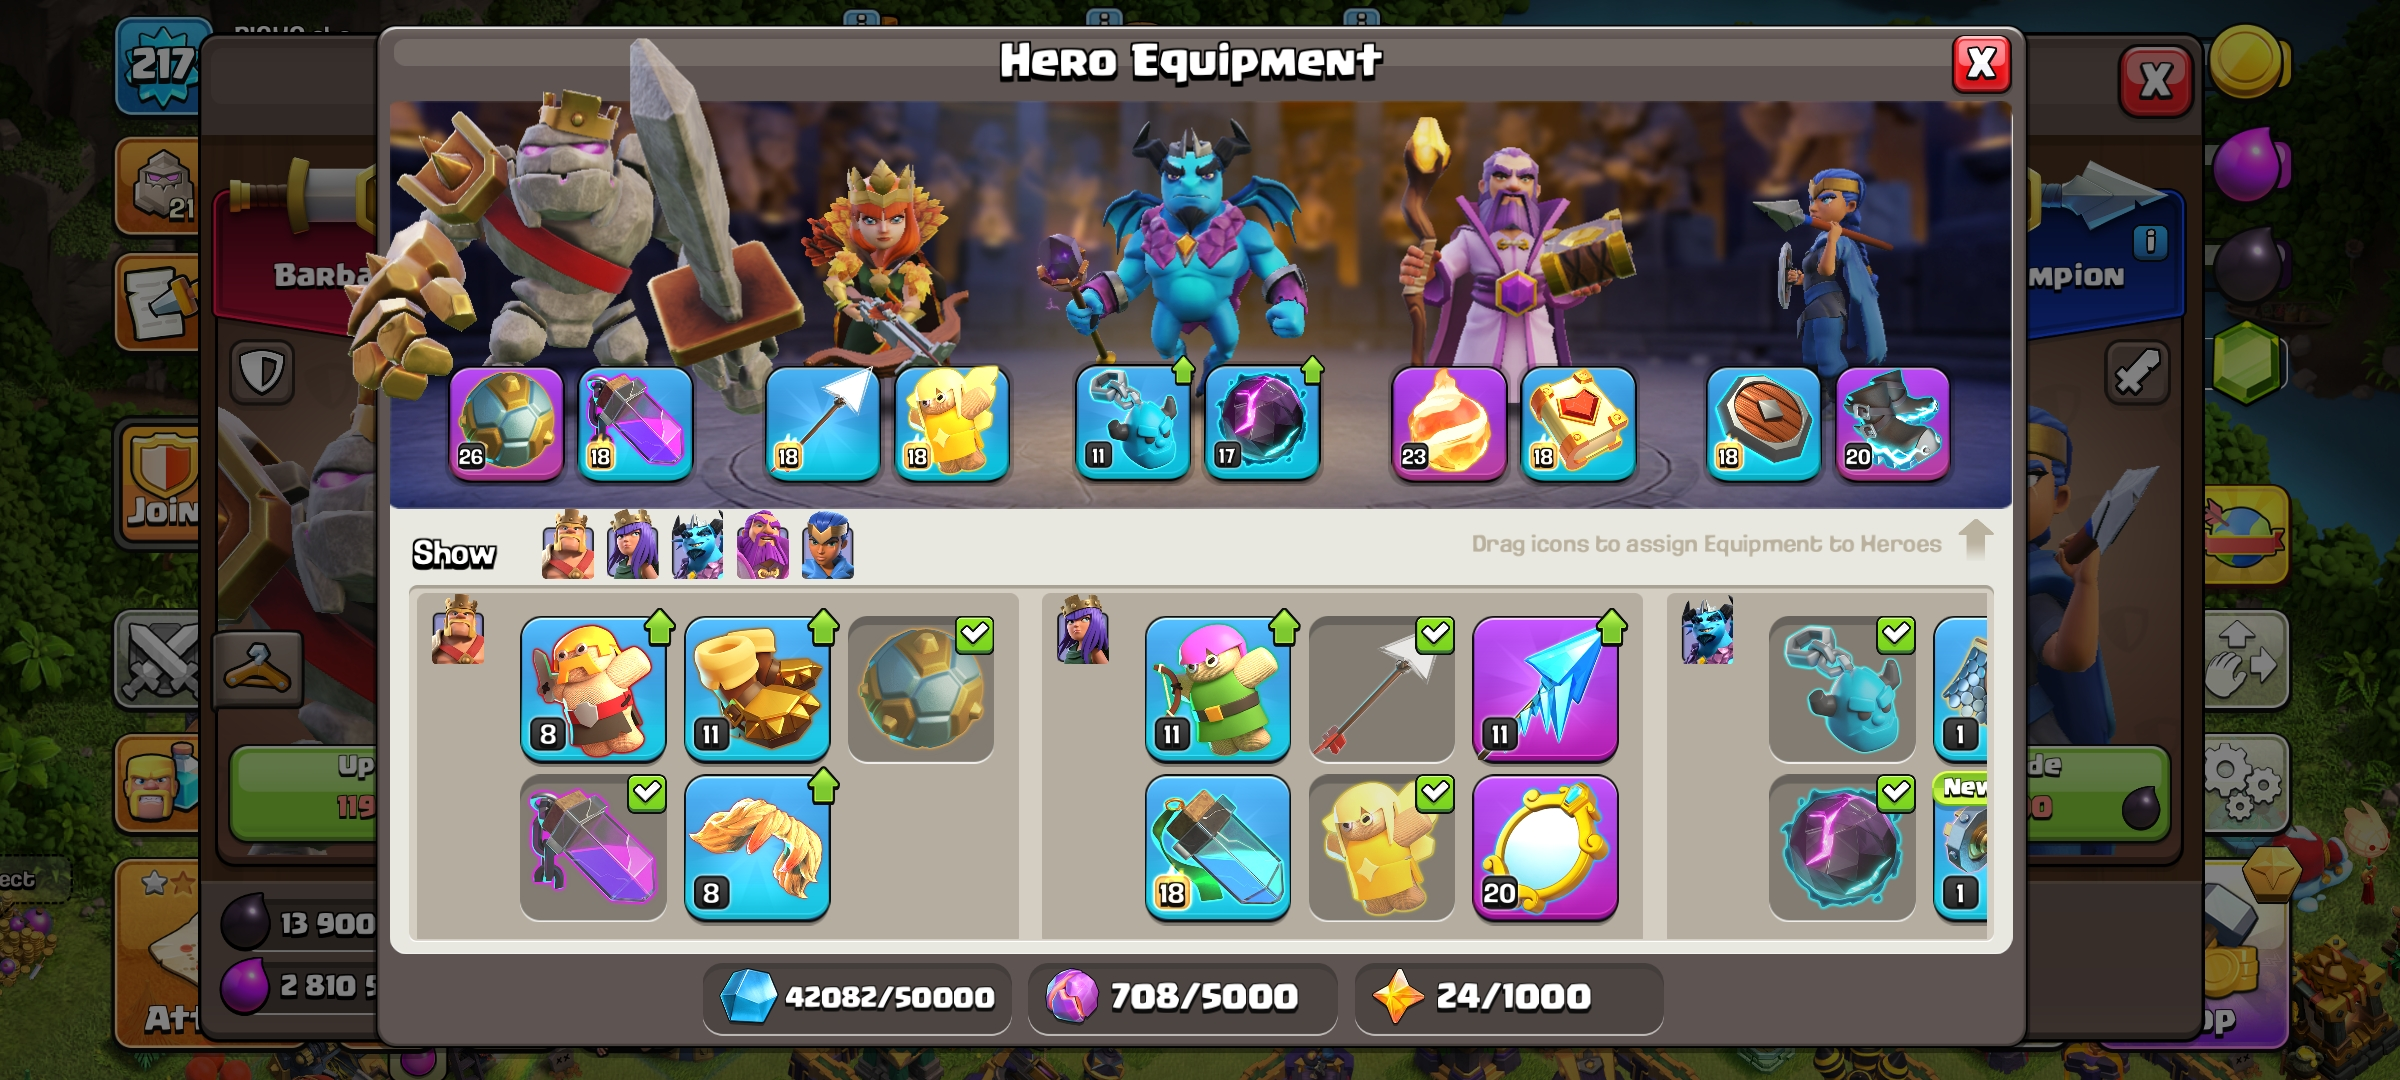The image size is (2400, 1080).
Task: Choose the Frozen Arrow equipment level 11
Action: point(1545,689)
